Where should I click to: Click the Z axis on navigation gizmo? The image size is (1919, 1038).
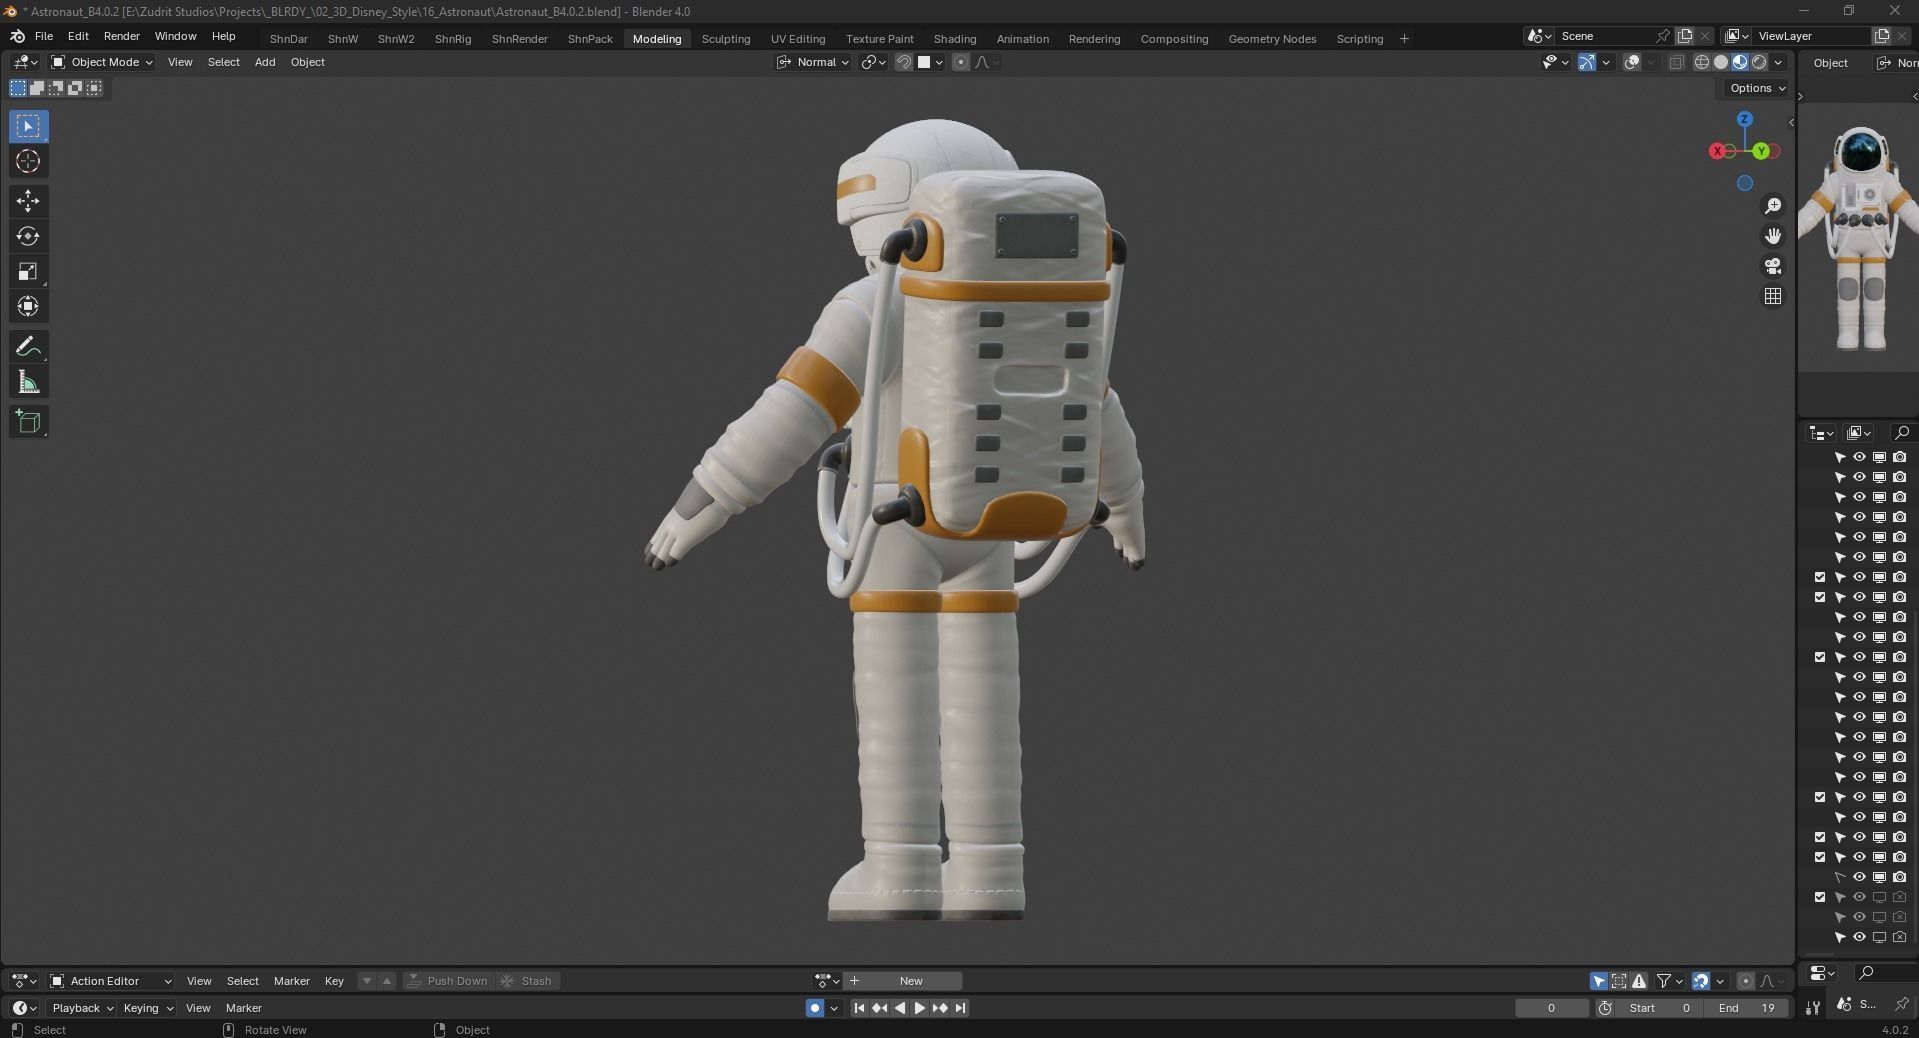click(1745, 119)
